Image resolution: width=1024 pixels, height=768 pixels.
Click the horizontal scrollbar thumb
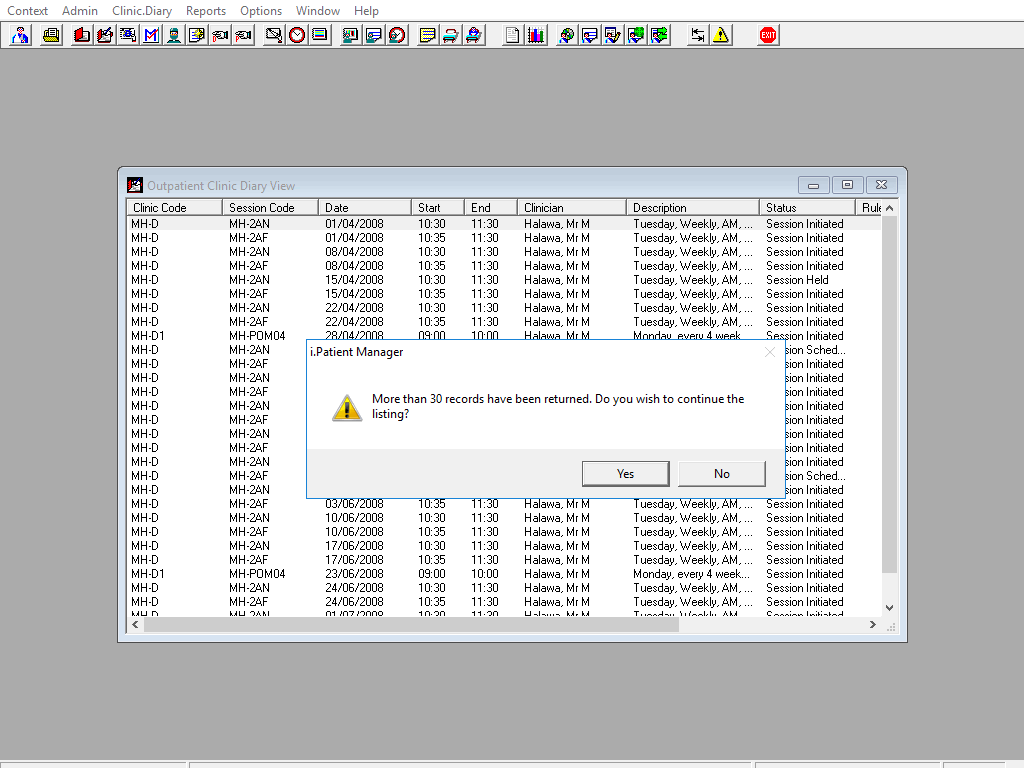(x=411, y=625)
